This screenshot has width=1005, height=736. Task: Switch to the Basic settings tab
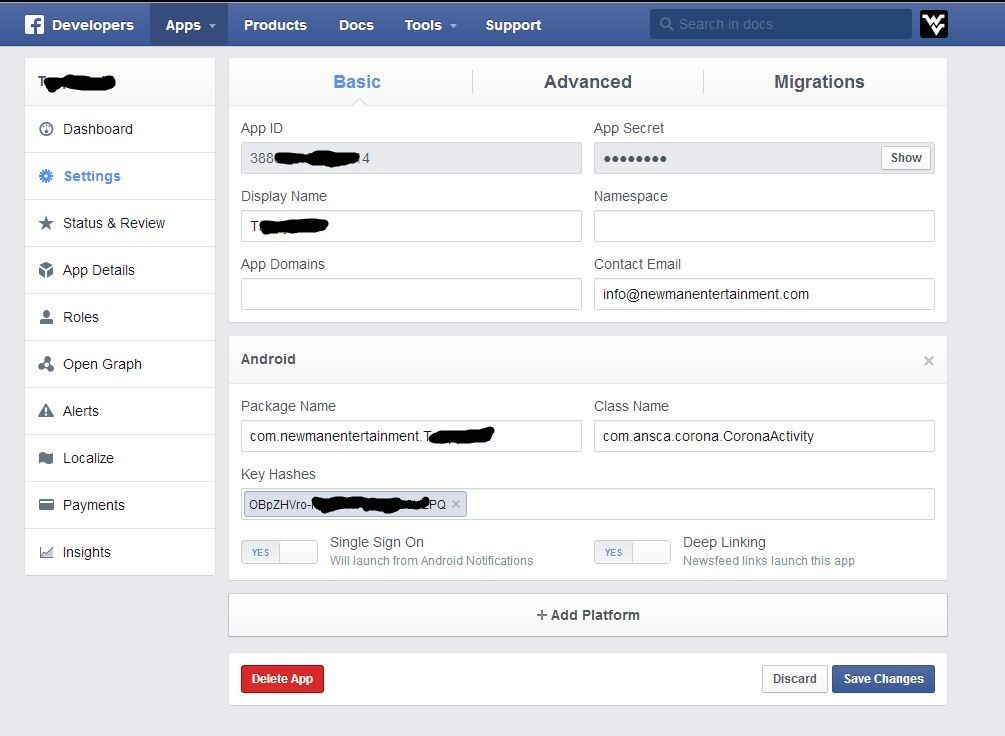[357, 82]
